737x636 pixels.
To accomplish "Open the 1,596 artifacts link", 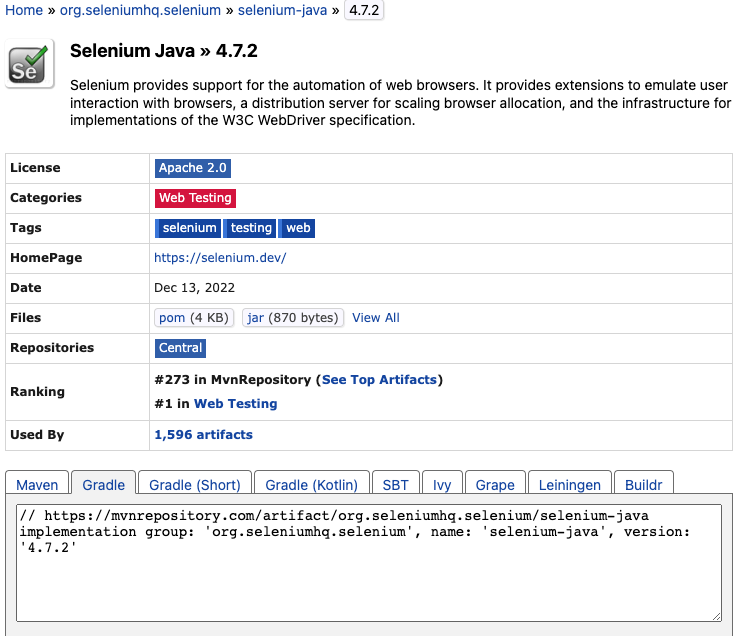I will click(x=203, y=435).
